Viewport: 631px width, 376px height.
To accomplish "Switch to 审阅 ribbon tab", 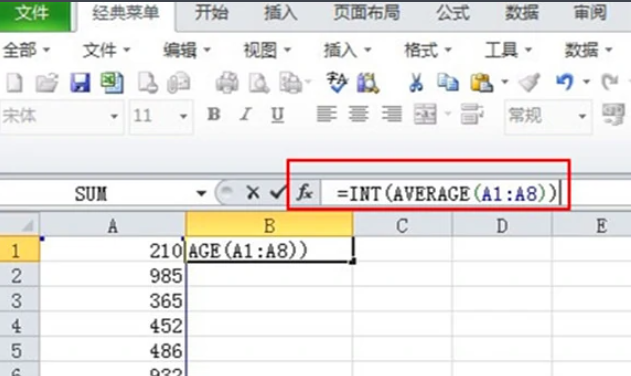I will [x=590, y=13].
